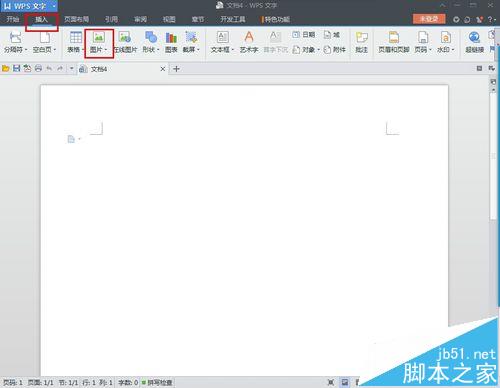Click the print icon in quick toolbar
500x388 pixels.
coord(38,69)
